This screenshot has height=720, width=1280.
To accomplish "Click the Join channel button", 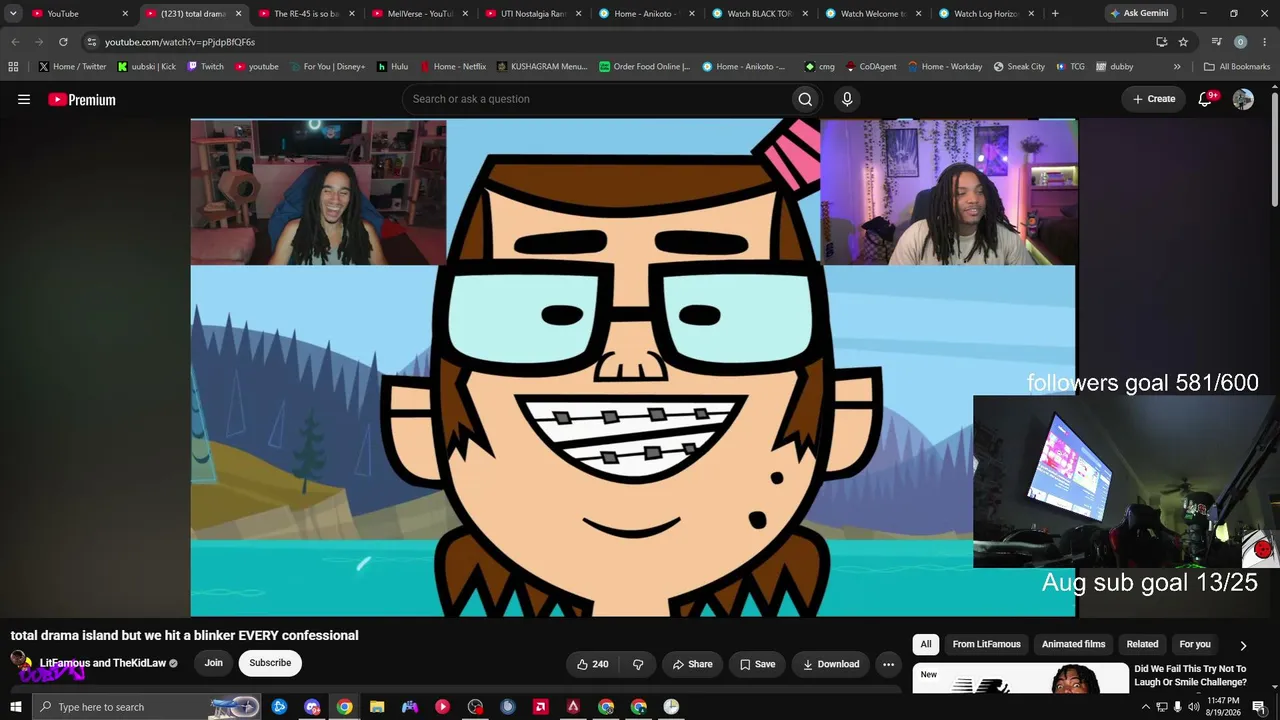I will point(213,663).
